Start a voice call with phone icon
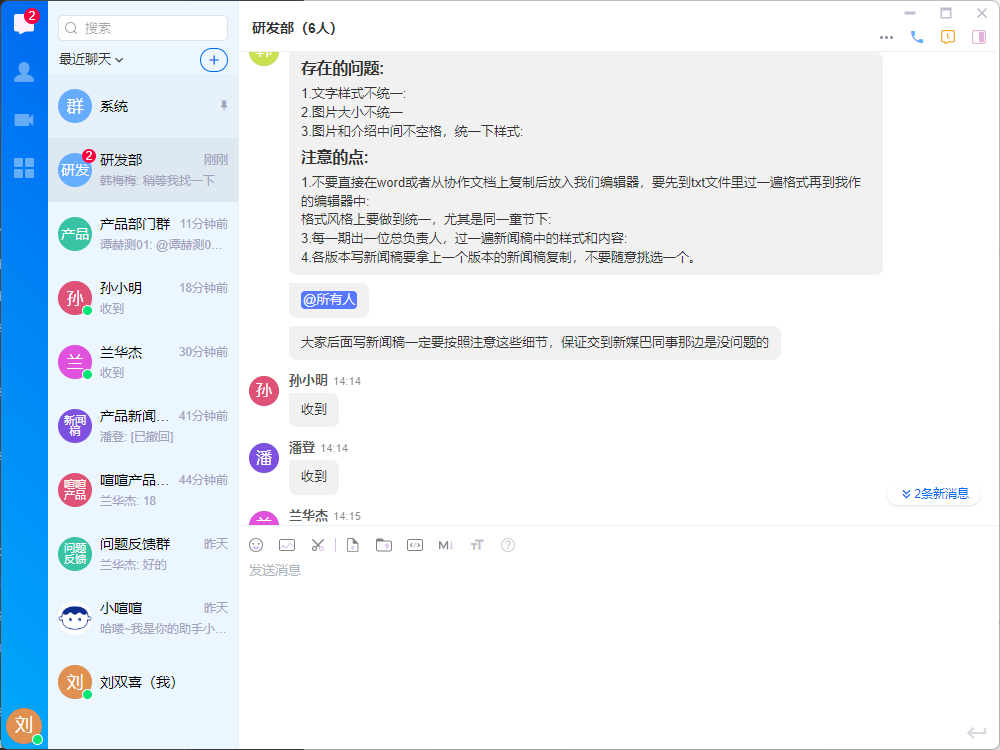The width and height of the screenshot is (1000, 750). click(917, 37)
